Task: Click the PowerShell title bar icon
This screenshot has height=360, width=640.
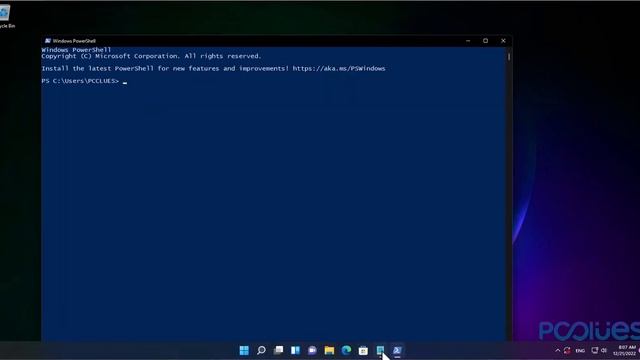Action: [x=48, y=41]
